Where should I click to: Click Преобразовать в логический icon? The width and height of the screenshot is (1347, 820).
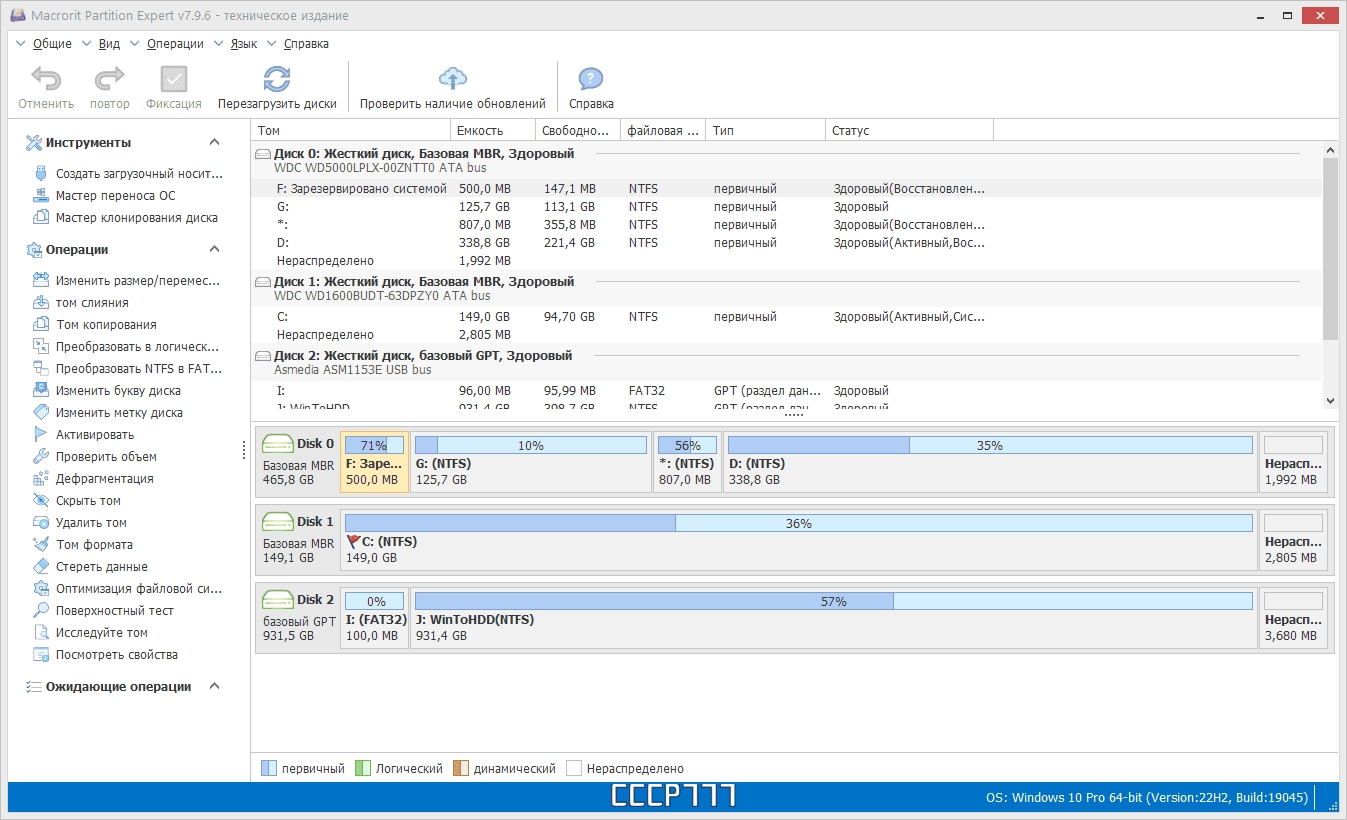(41, 346)
